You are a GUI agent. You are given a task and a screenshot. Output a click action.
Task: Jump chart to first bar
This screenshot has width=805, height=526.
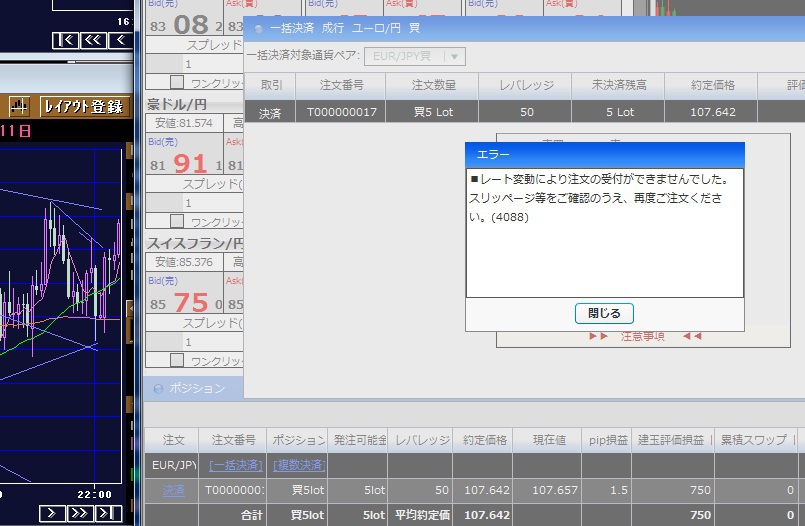[x=65, y=40]
